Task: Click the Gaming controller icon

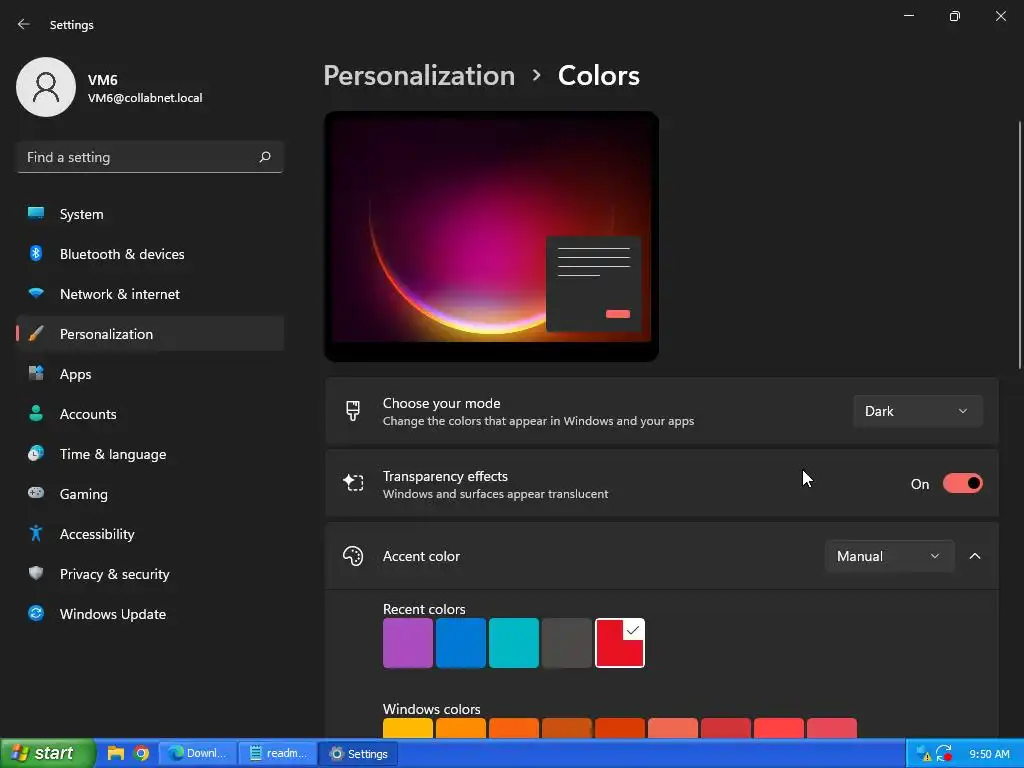Action: tap(36, 493)
